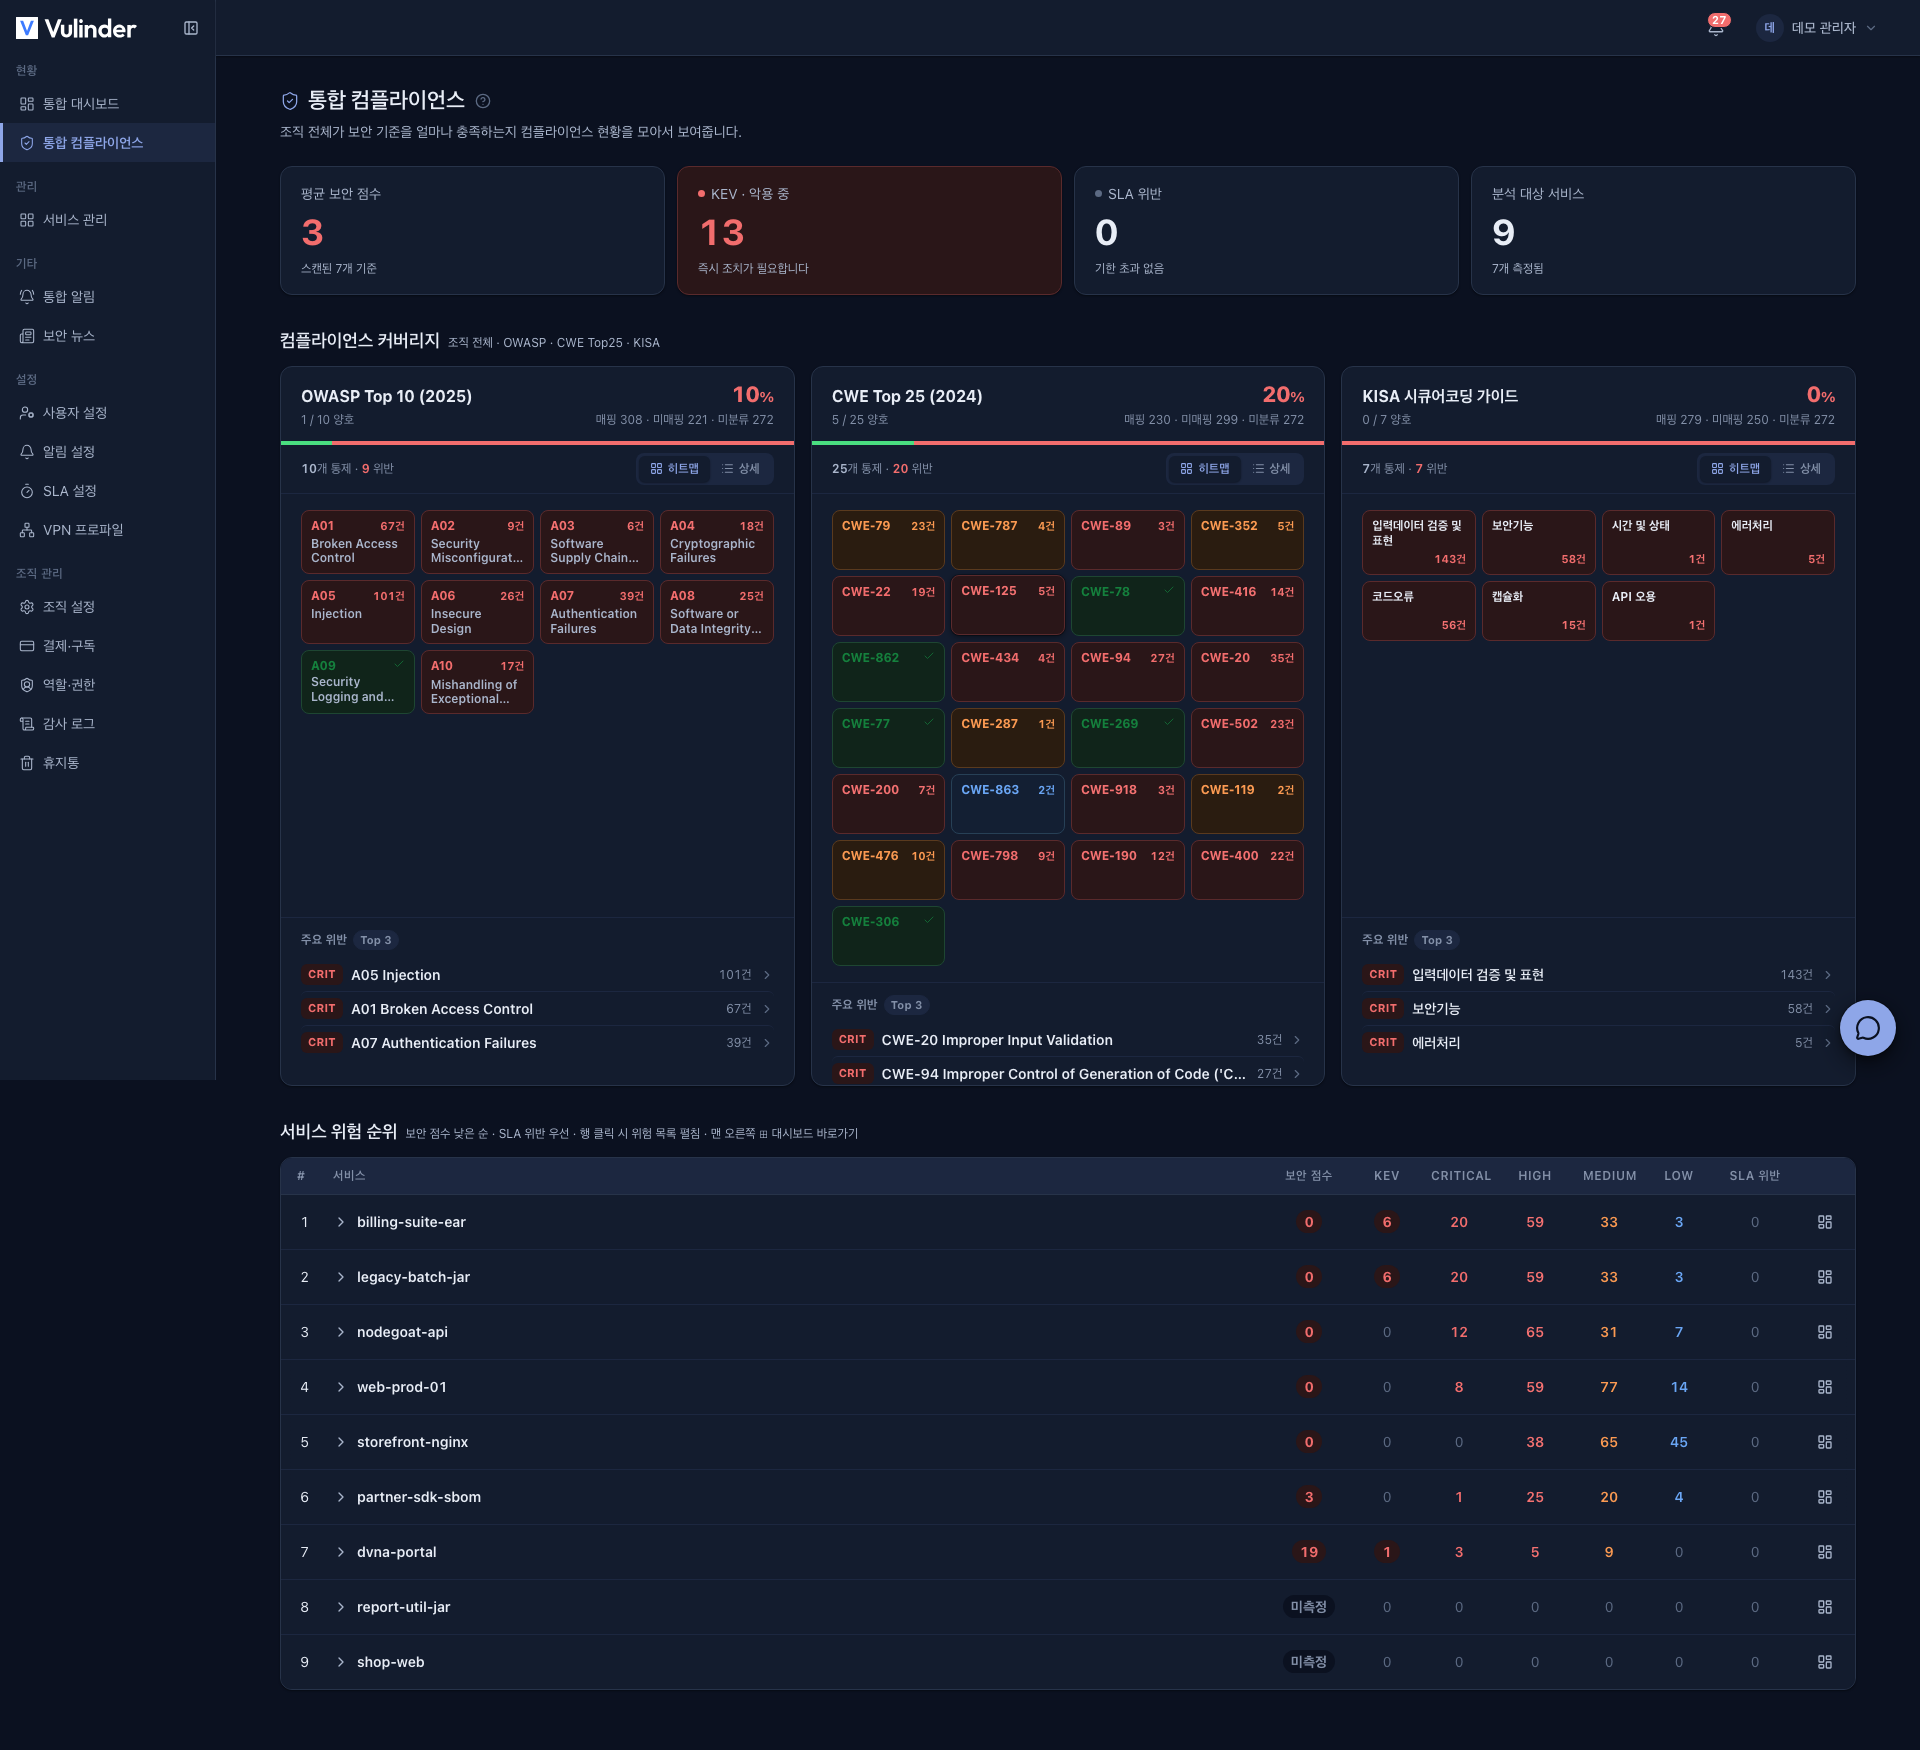1920x1750 pixels.
Task: Open A05 Injection violation chevron row
Action: click(537, 975)
